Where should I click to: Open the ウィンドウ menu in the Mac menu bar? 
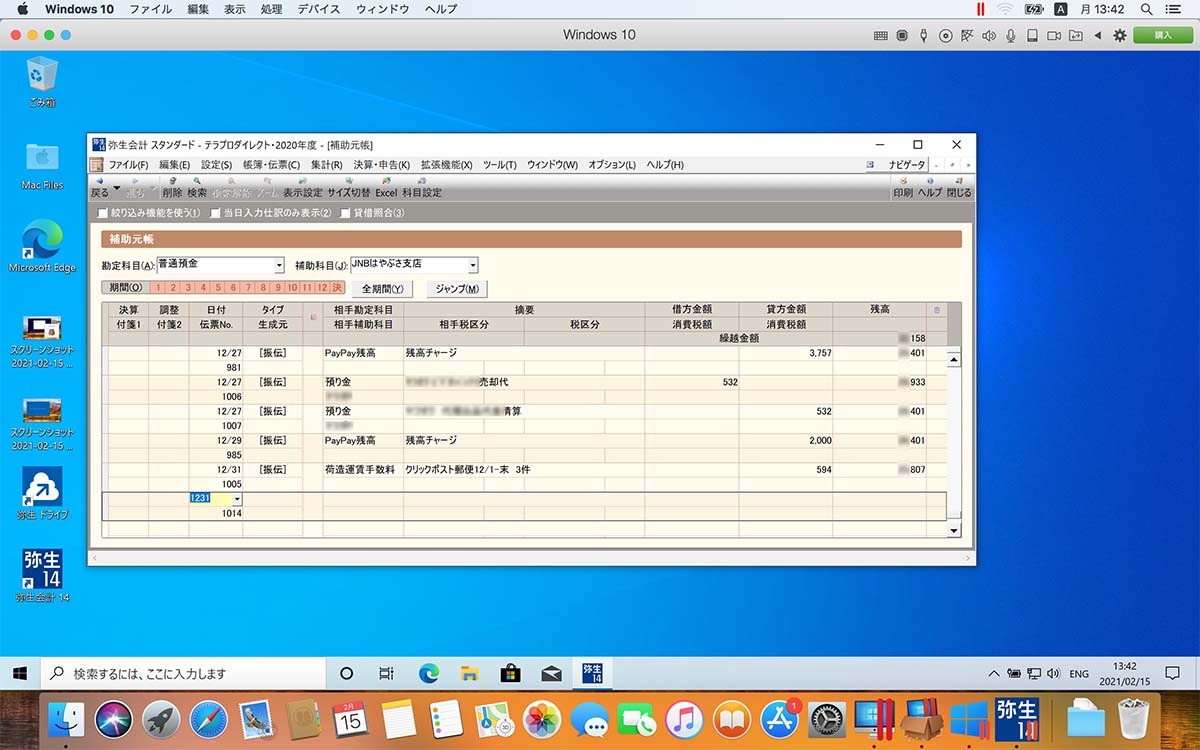(382, 9)
